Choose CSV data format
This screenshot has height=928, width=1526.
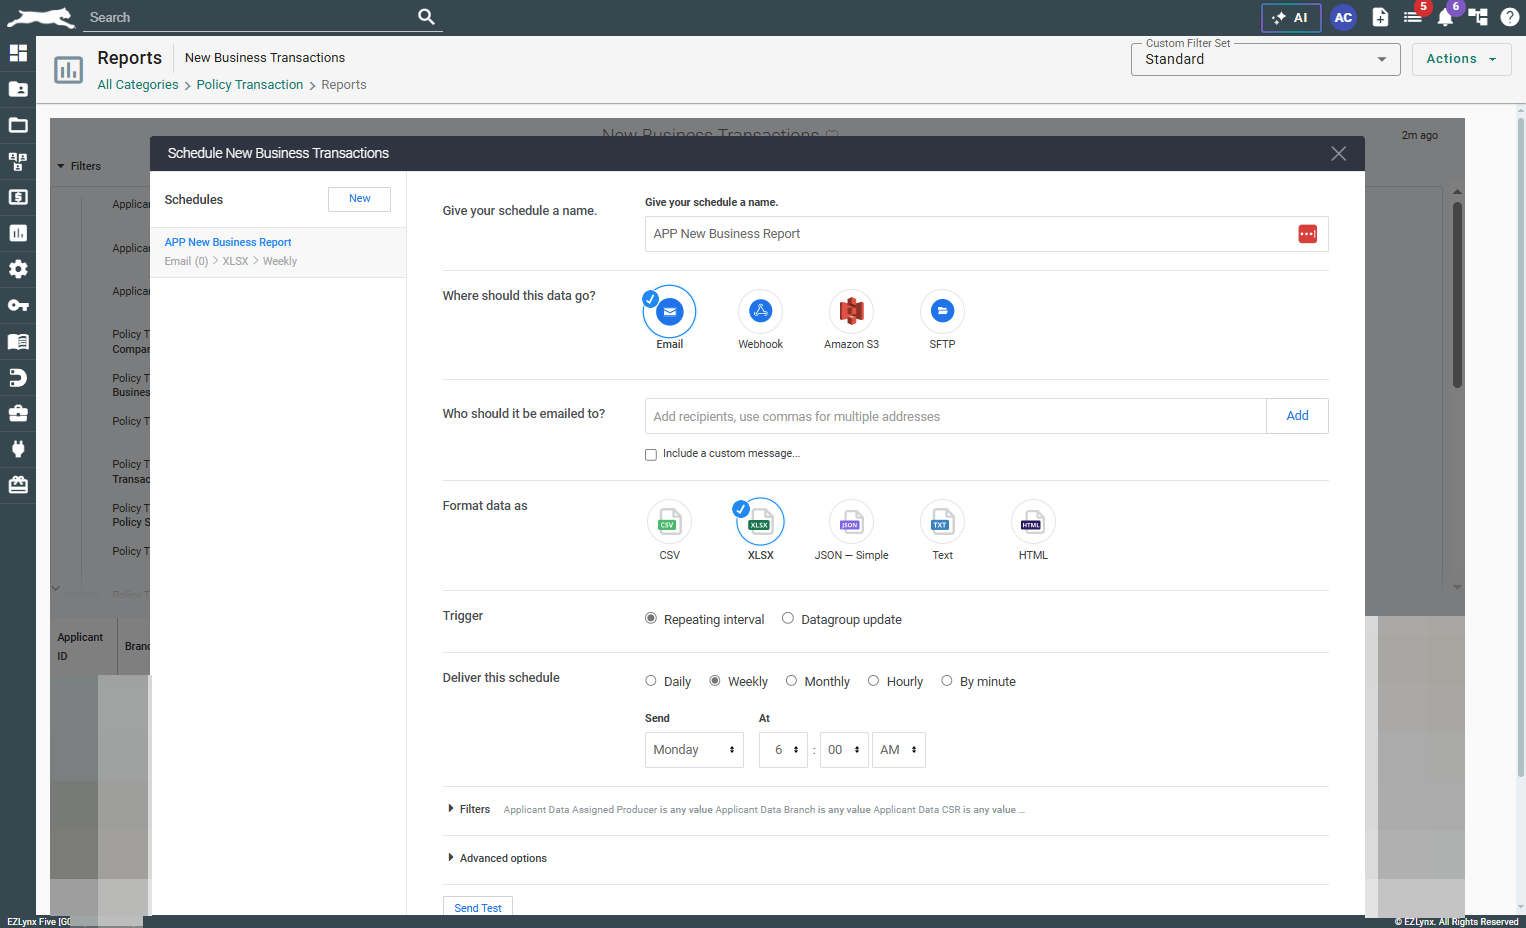(669, 522)
